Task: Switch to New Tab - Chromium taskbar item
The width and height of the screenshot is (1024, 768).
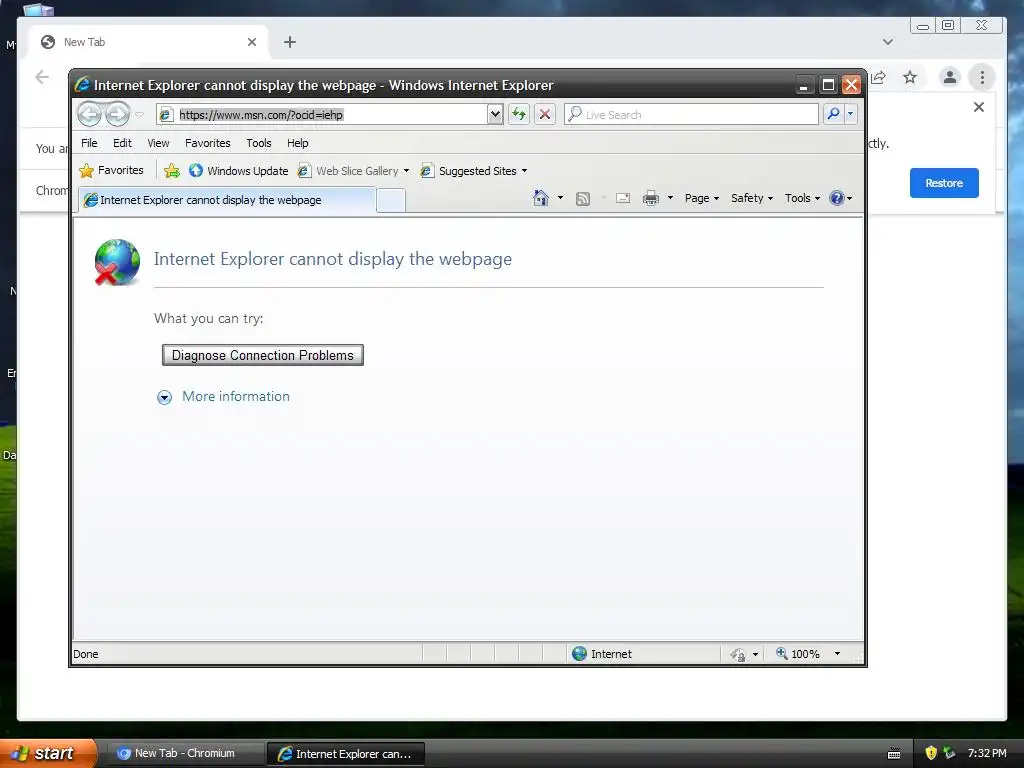Action: (185, 754)
